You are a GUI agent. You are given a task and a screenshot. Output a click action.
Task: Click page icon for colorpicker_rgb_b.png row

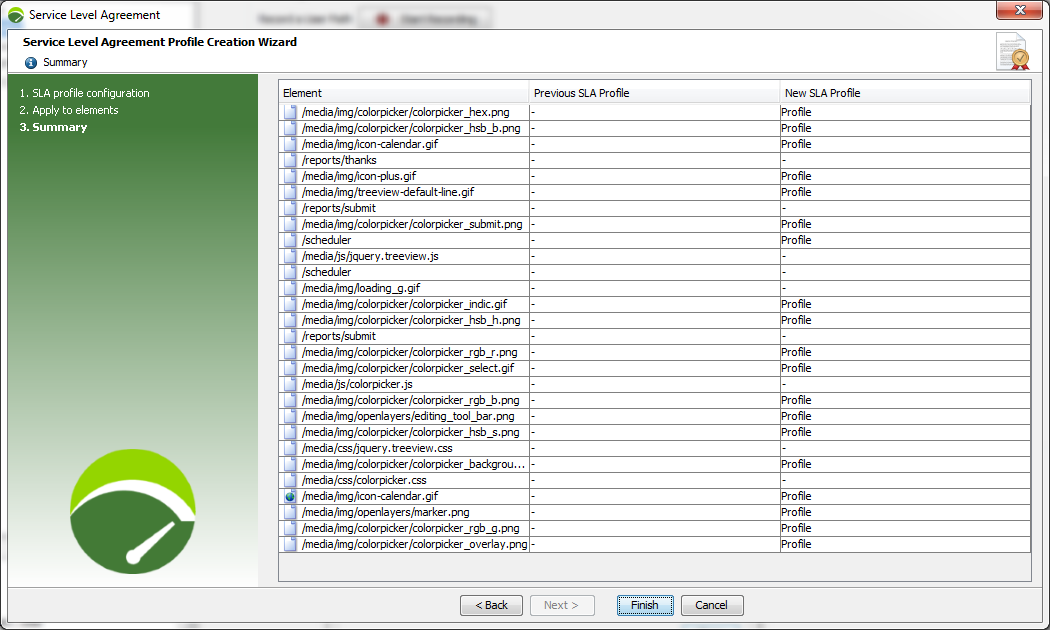pyautogui.click(x=290, y=400)
